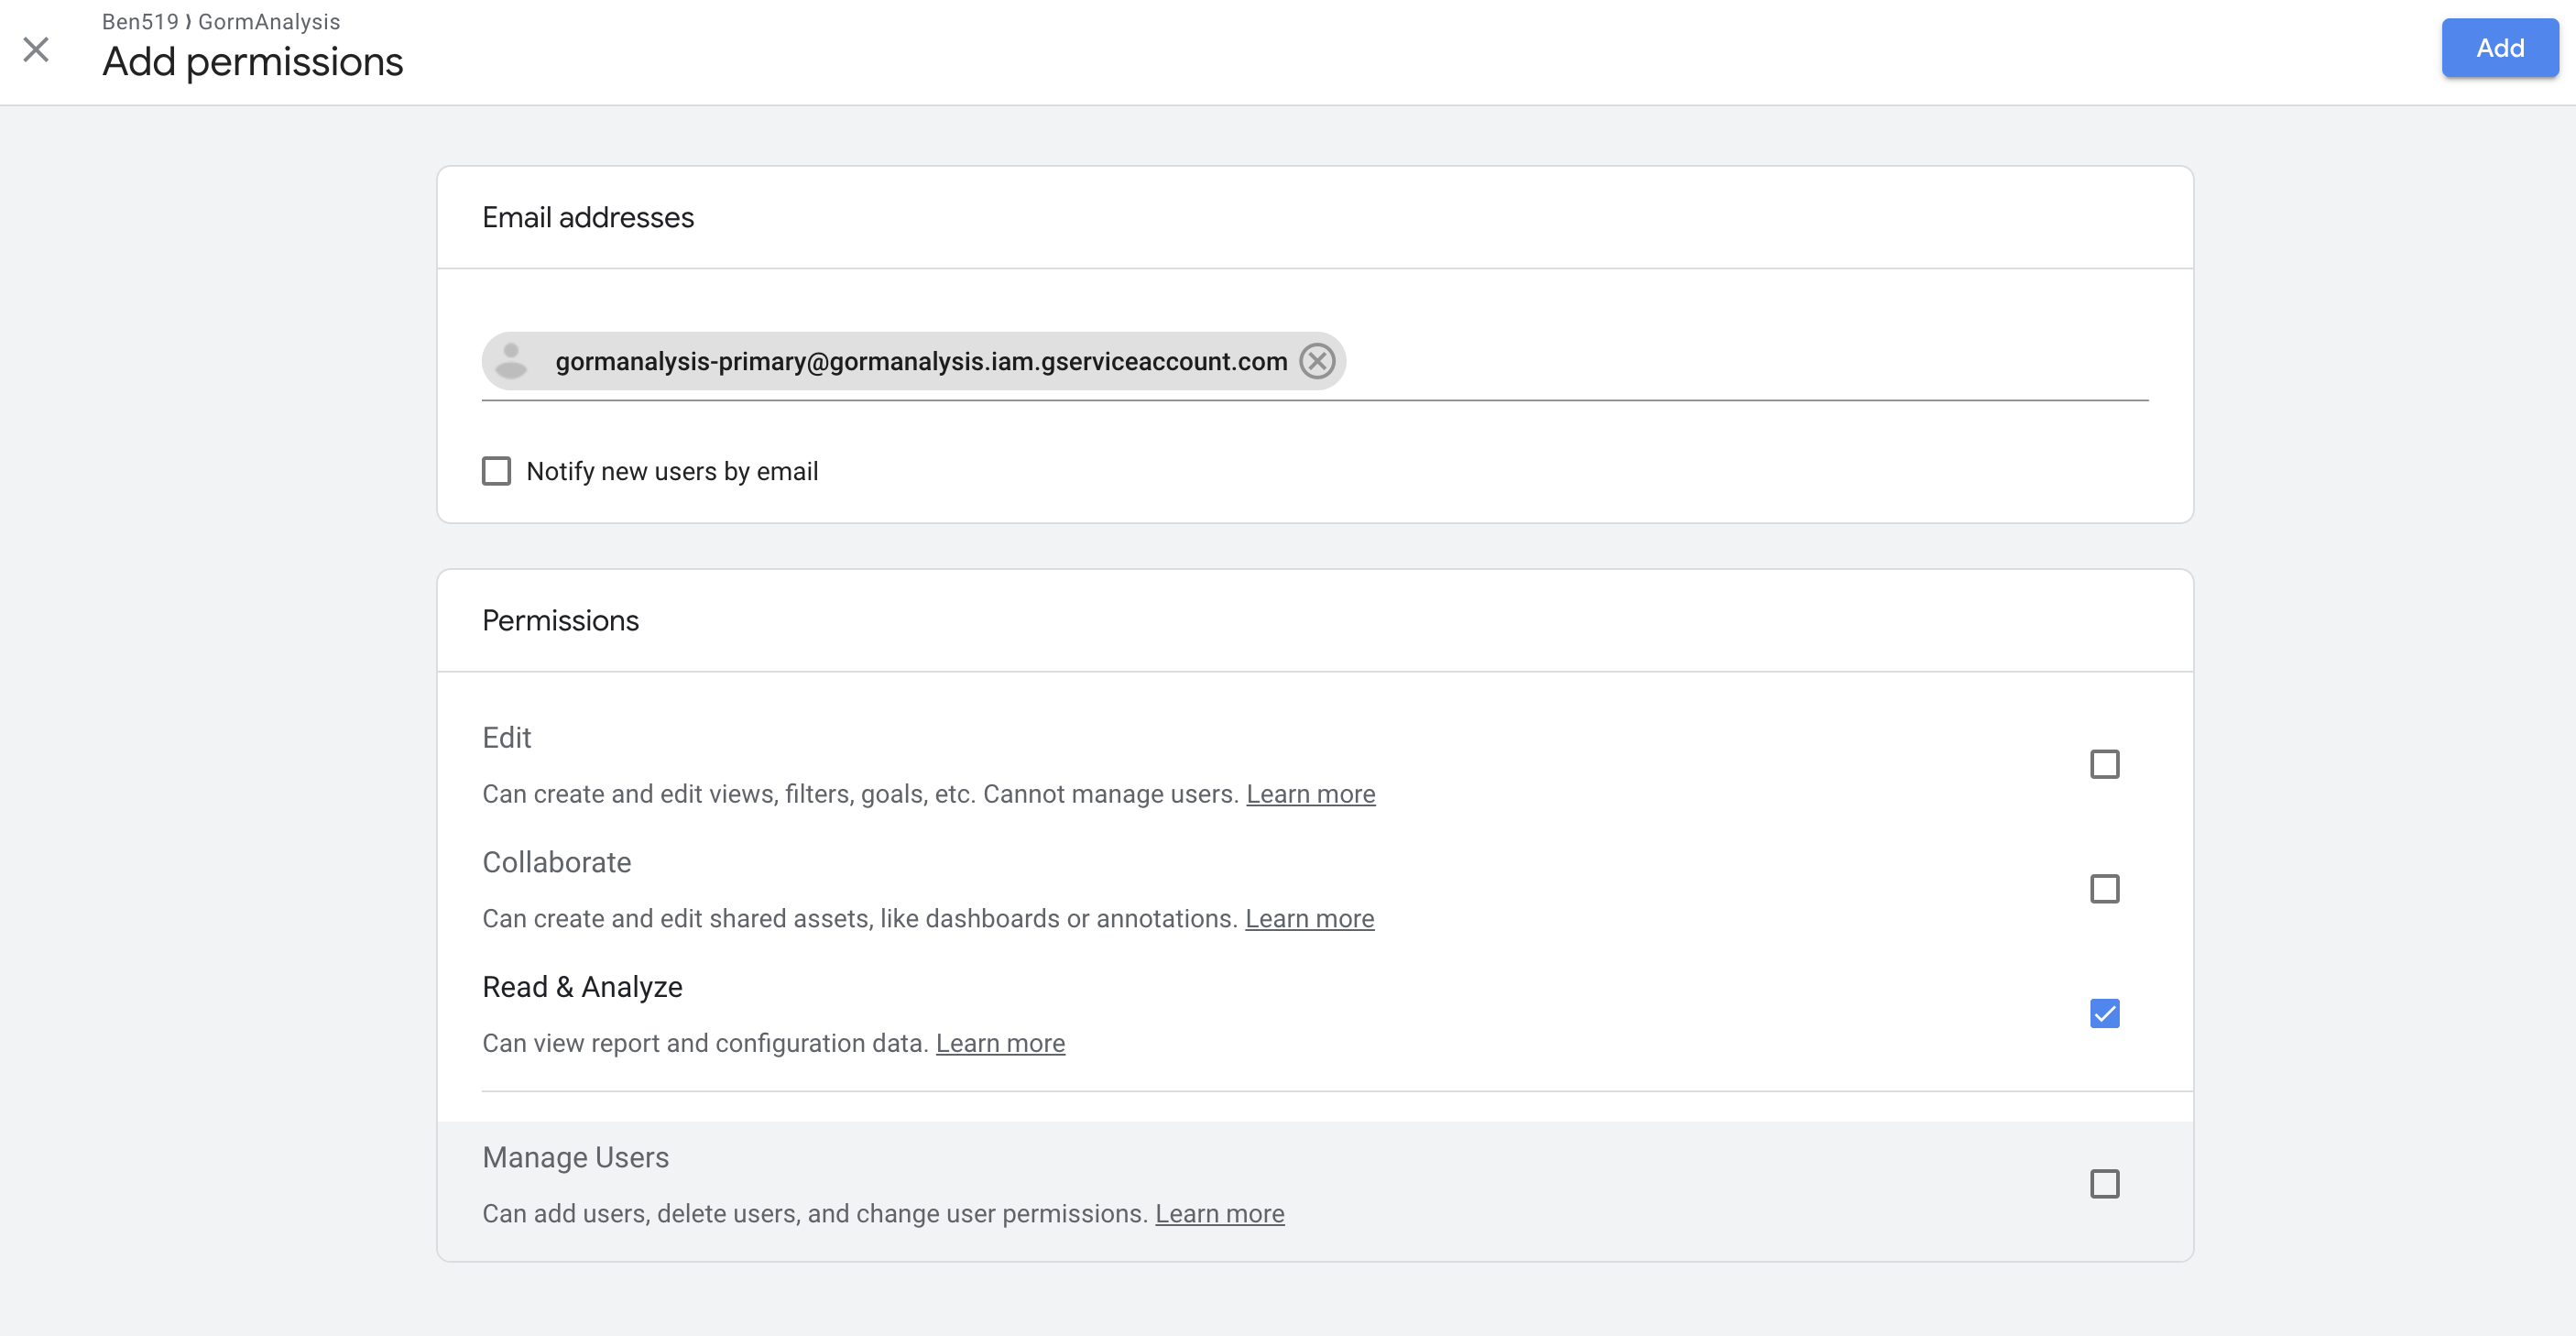
Task: Check the Collaborate permission checkbox
Action: click(2105, 889)
